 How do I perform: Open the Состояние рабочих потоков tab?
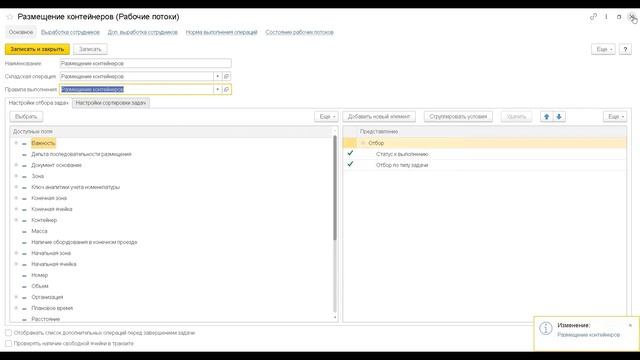tap(299, 32)
